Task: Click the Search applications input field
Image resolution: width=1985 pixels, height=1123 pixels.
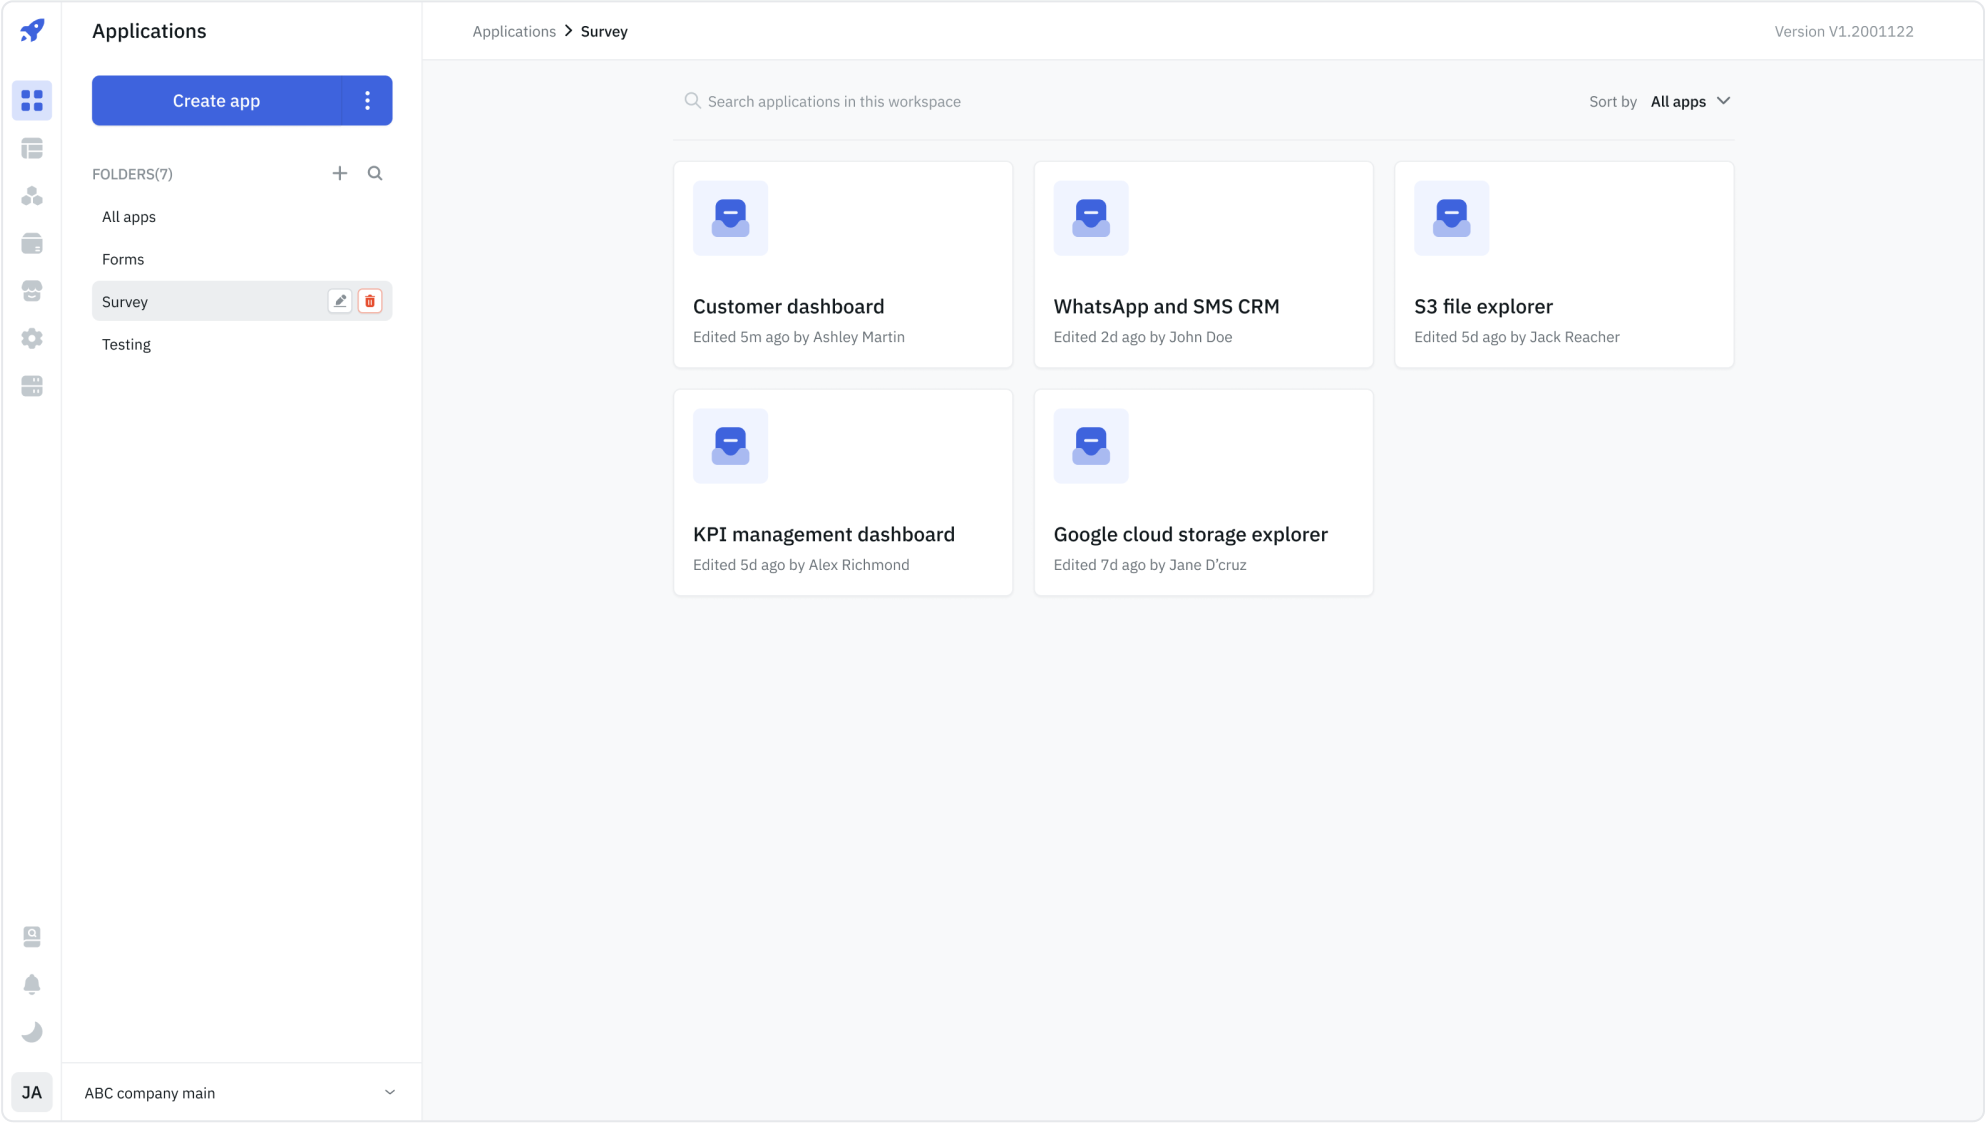Action: pyautogui.click(x=834, y=101)
